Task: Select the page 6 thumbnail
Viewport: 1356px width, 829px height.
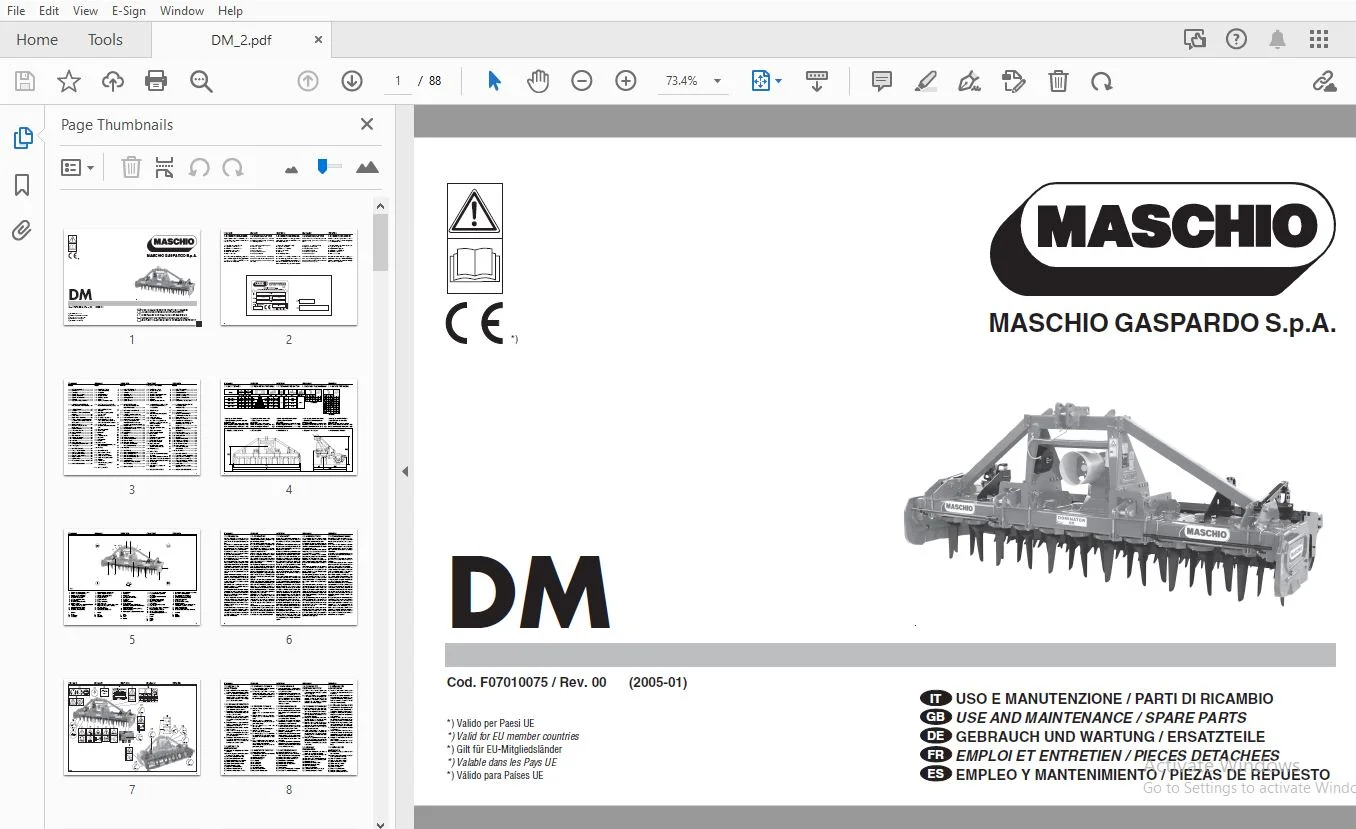Action: pos(289,577)
